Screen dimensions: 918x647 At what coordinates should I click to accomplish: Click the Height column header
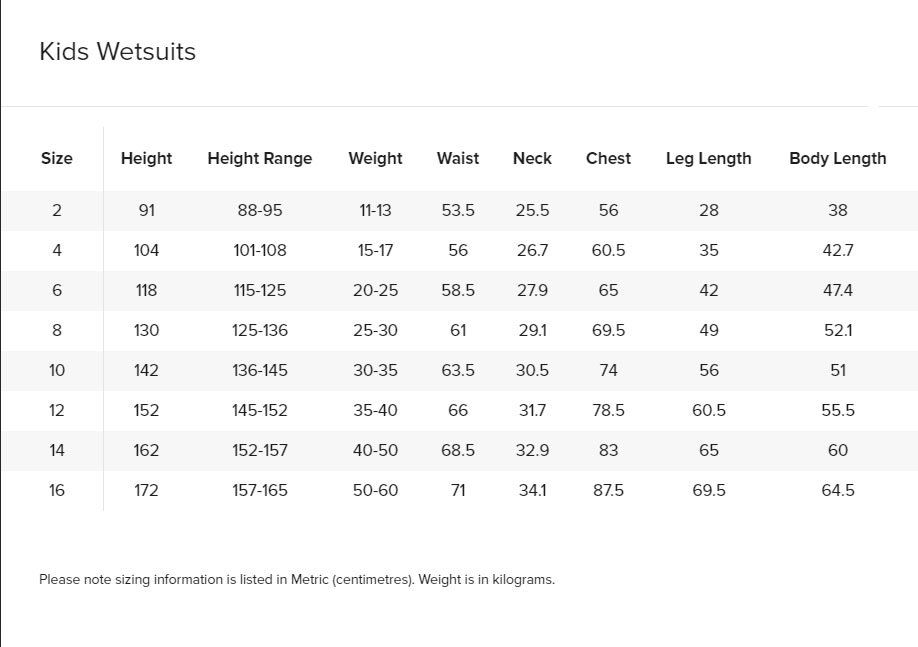tap(146, 158)
